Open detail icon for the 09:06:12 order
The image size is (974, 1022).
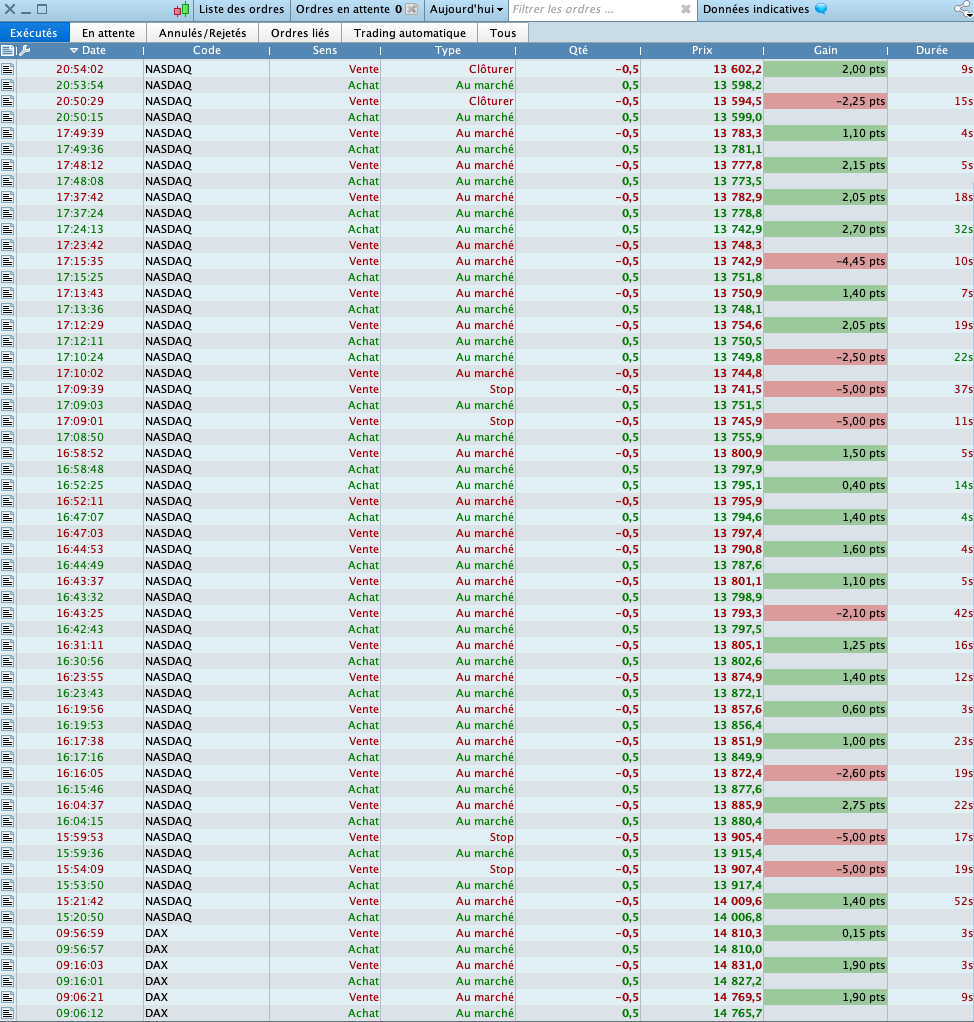(x=7, y=1013)
